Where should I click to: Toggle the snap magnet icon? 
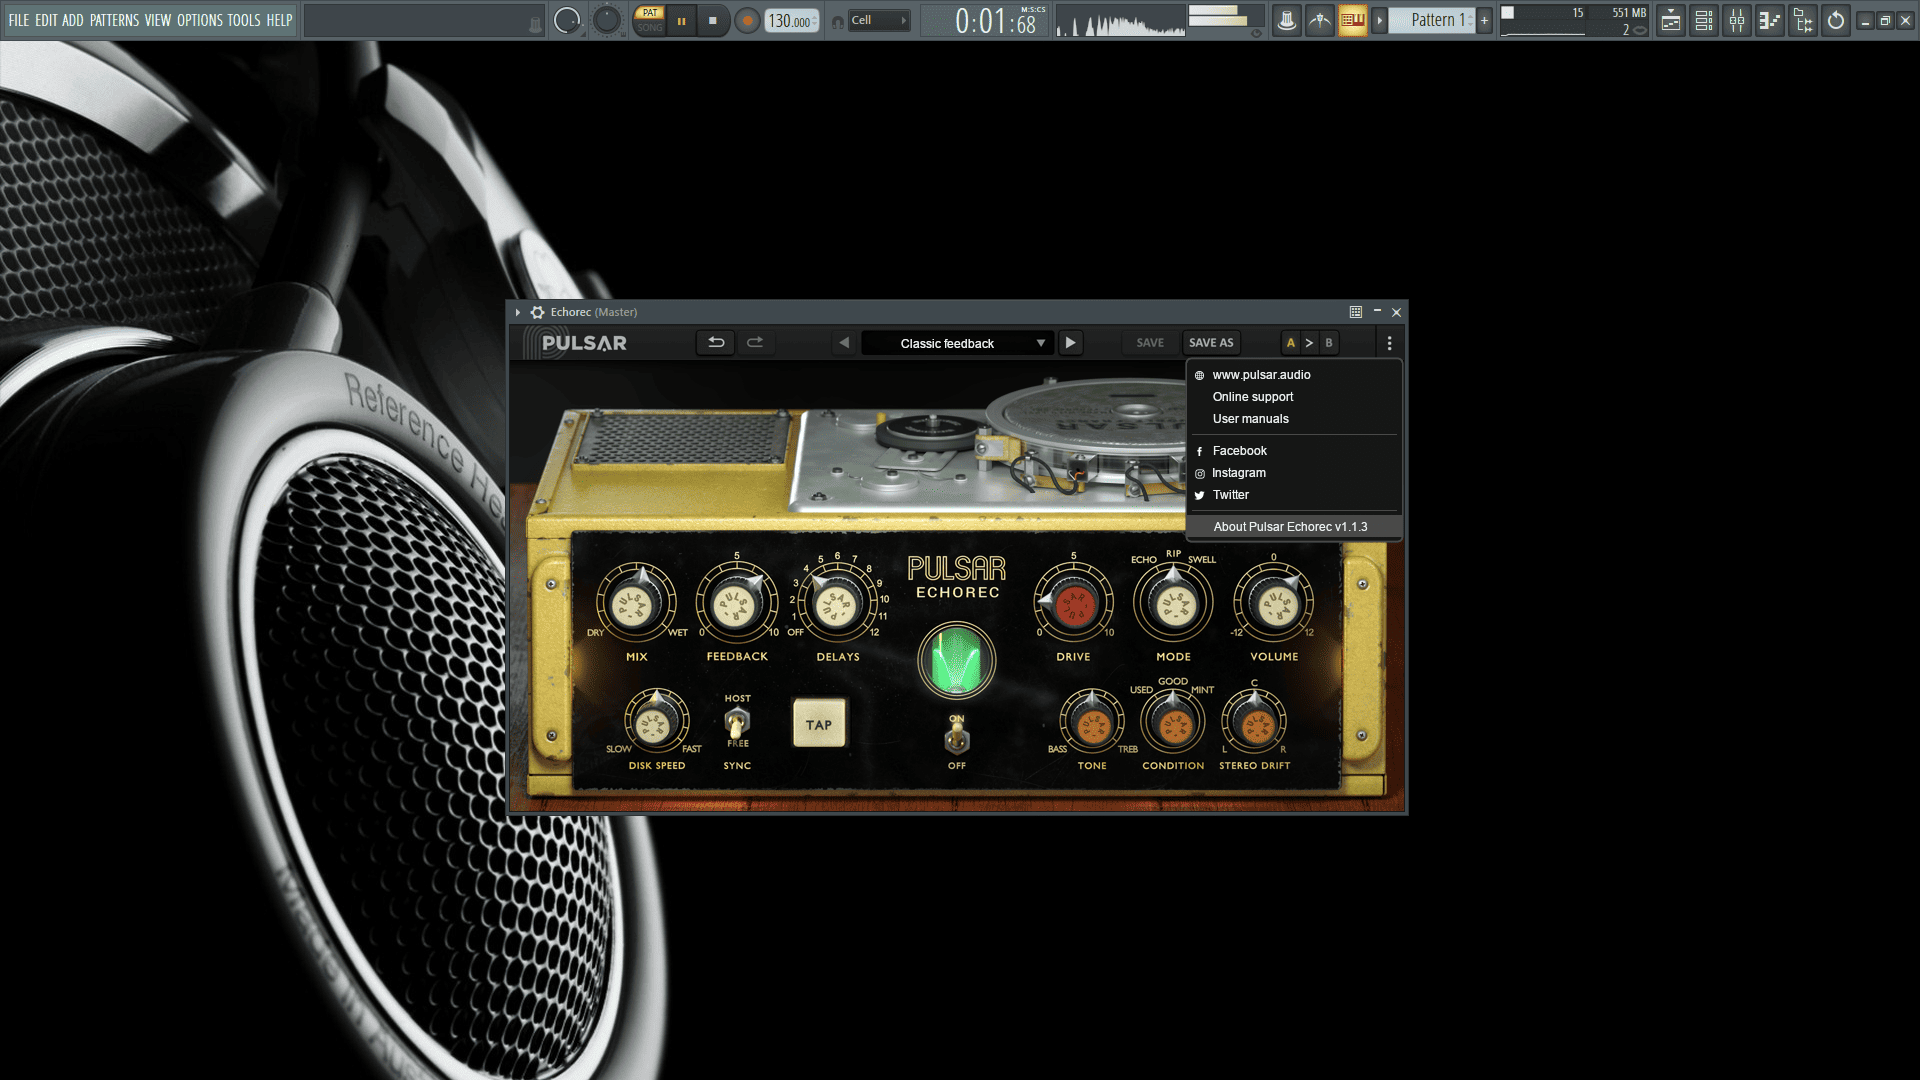pos(837,21)
